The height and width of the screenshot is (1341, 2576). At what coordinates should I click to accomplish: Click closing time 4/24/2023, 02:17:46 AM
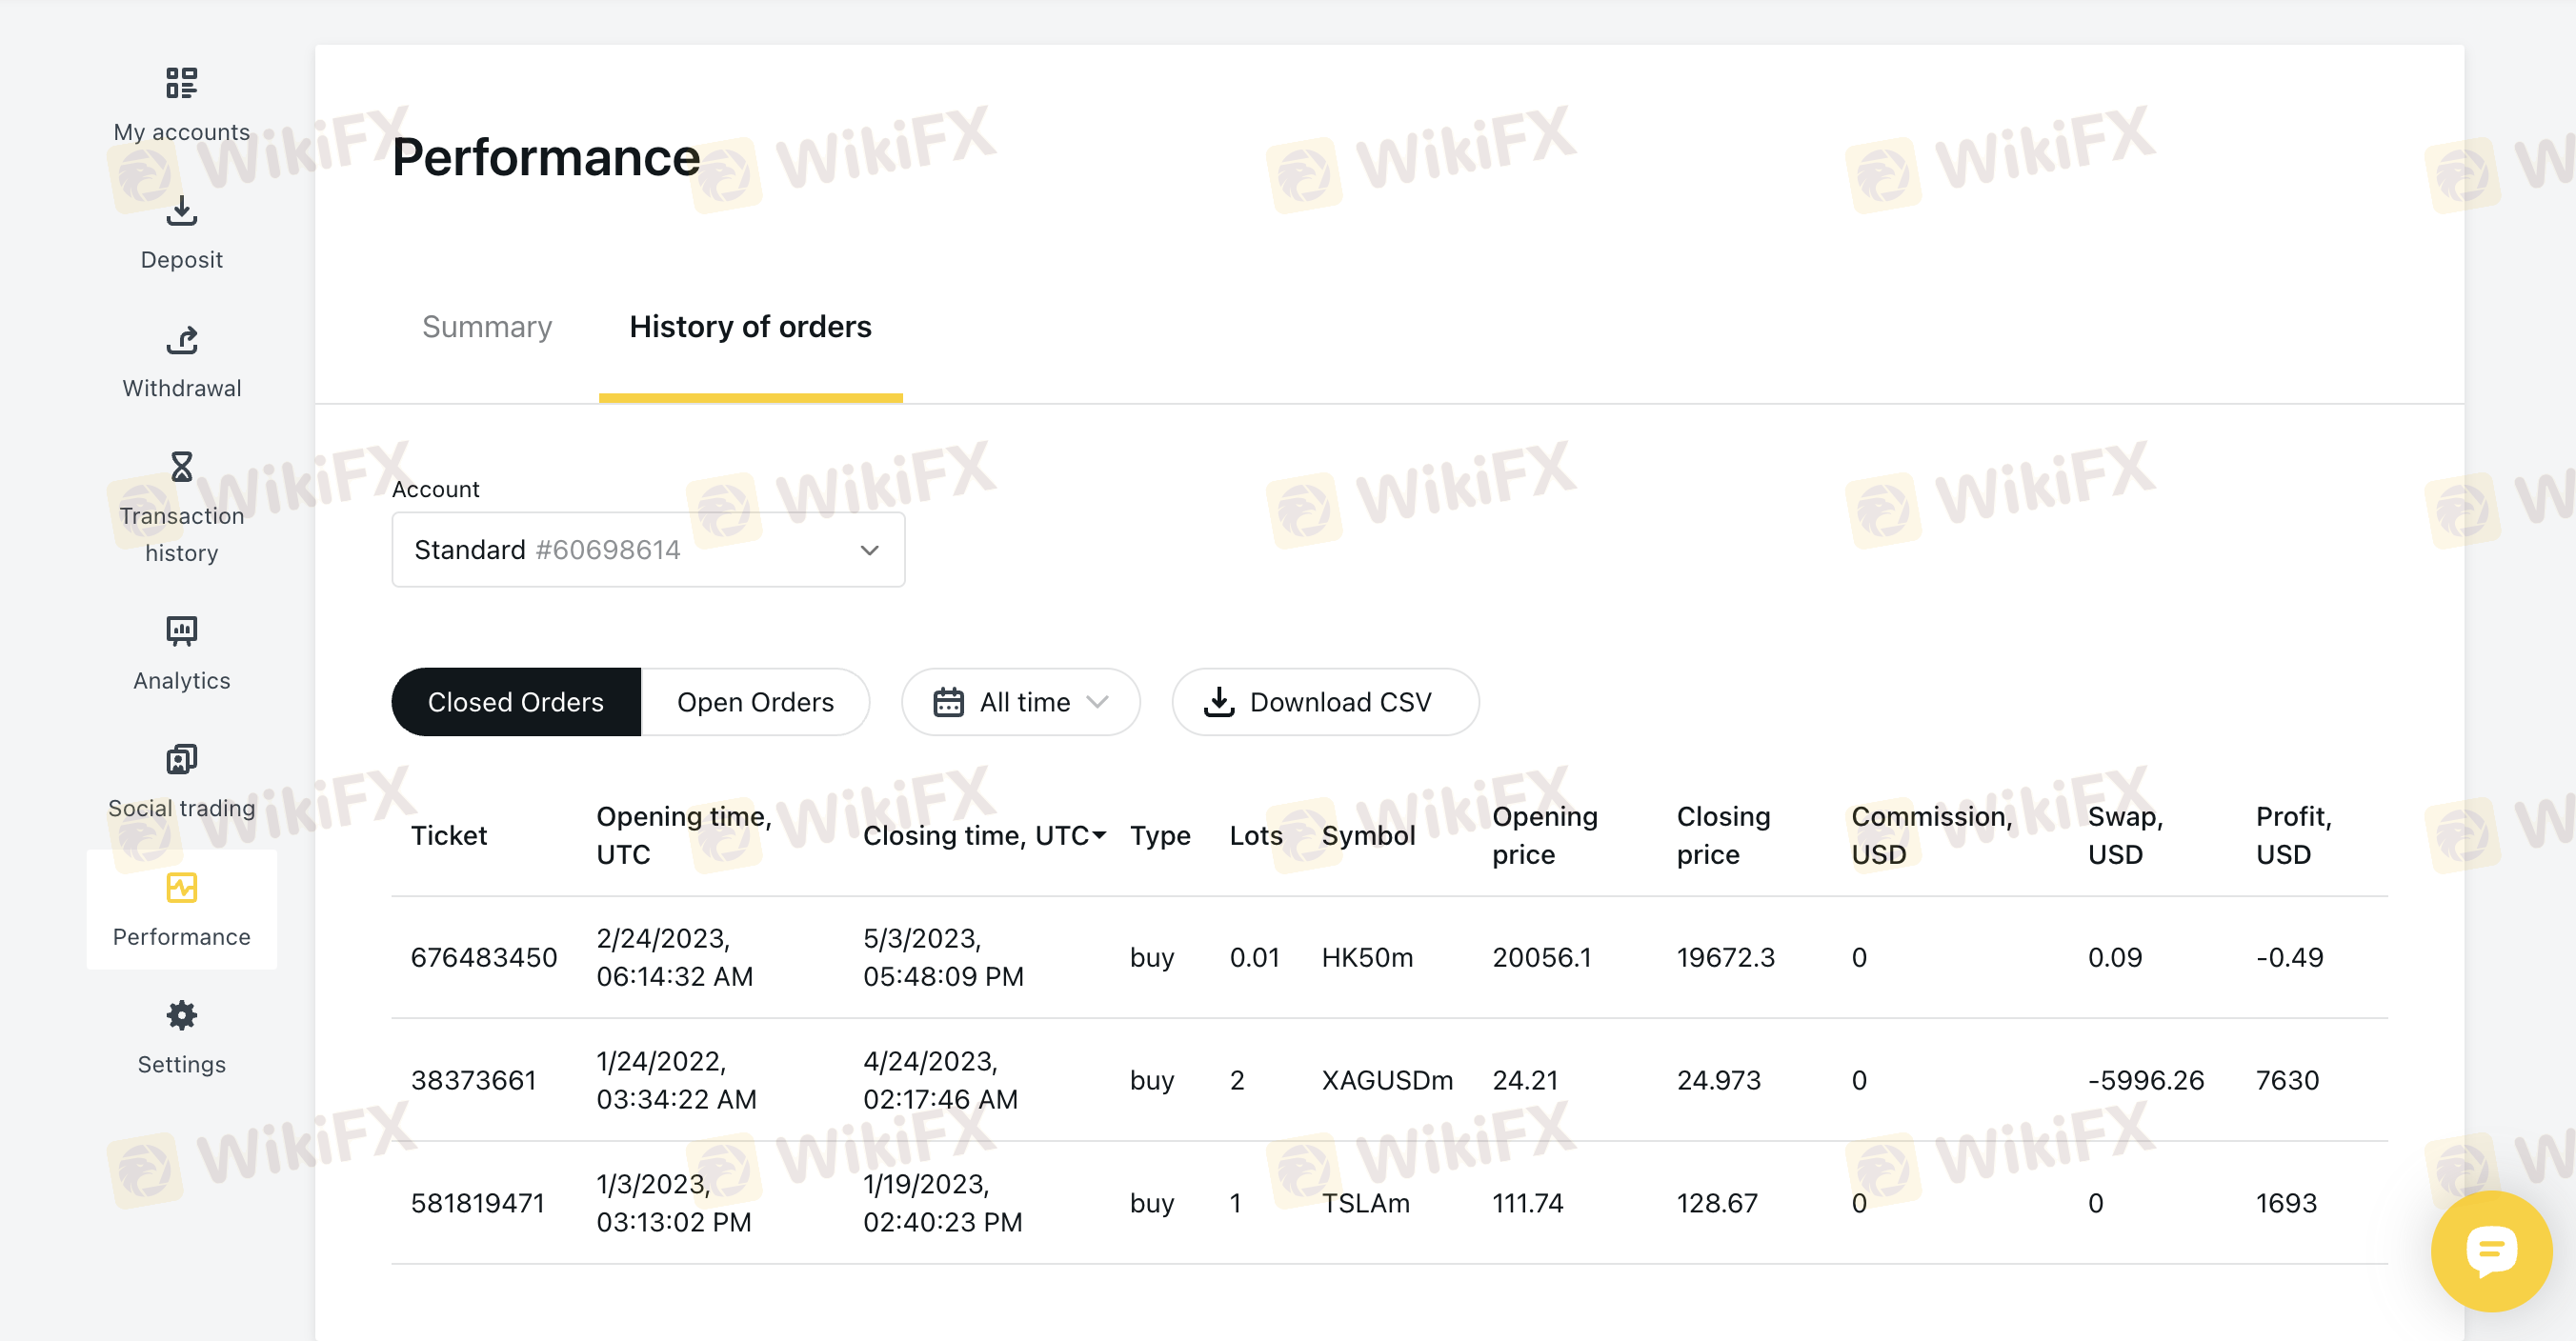coord(940,1080)
